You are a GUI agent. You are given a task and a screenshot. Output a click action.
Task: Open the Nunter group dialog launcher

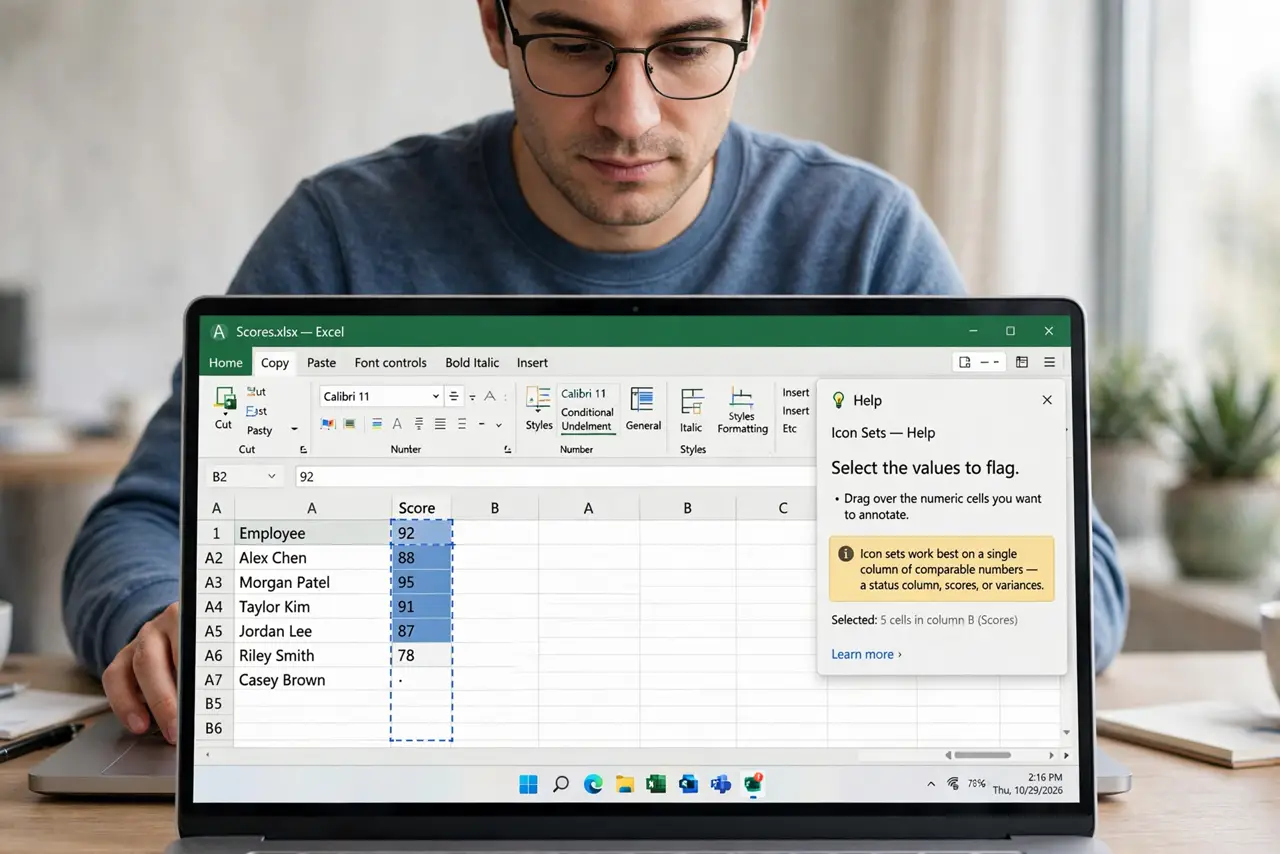[x=508, y=450]
